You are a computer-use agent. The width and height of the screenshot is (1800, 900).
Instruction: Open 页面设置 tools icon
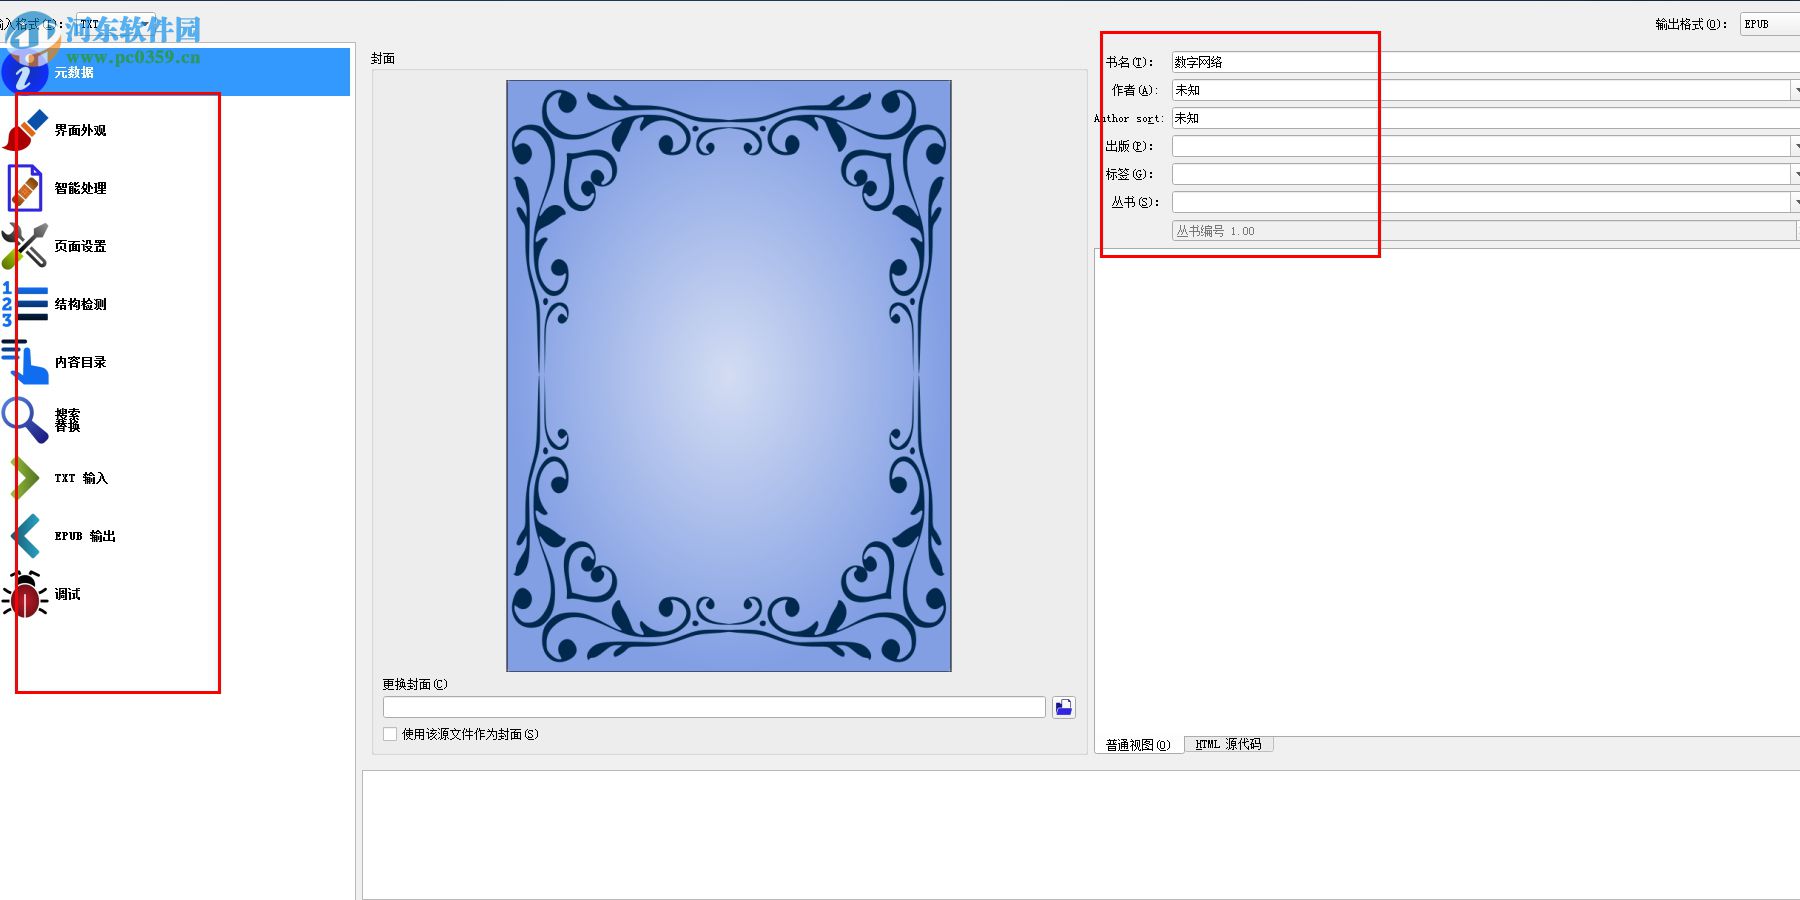(25, 246)
